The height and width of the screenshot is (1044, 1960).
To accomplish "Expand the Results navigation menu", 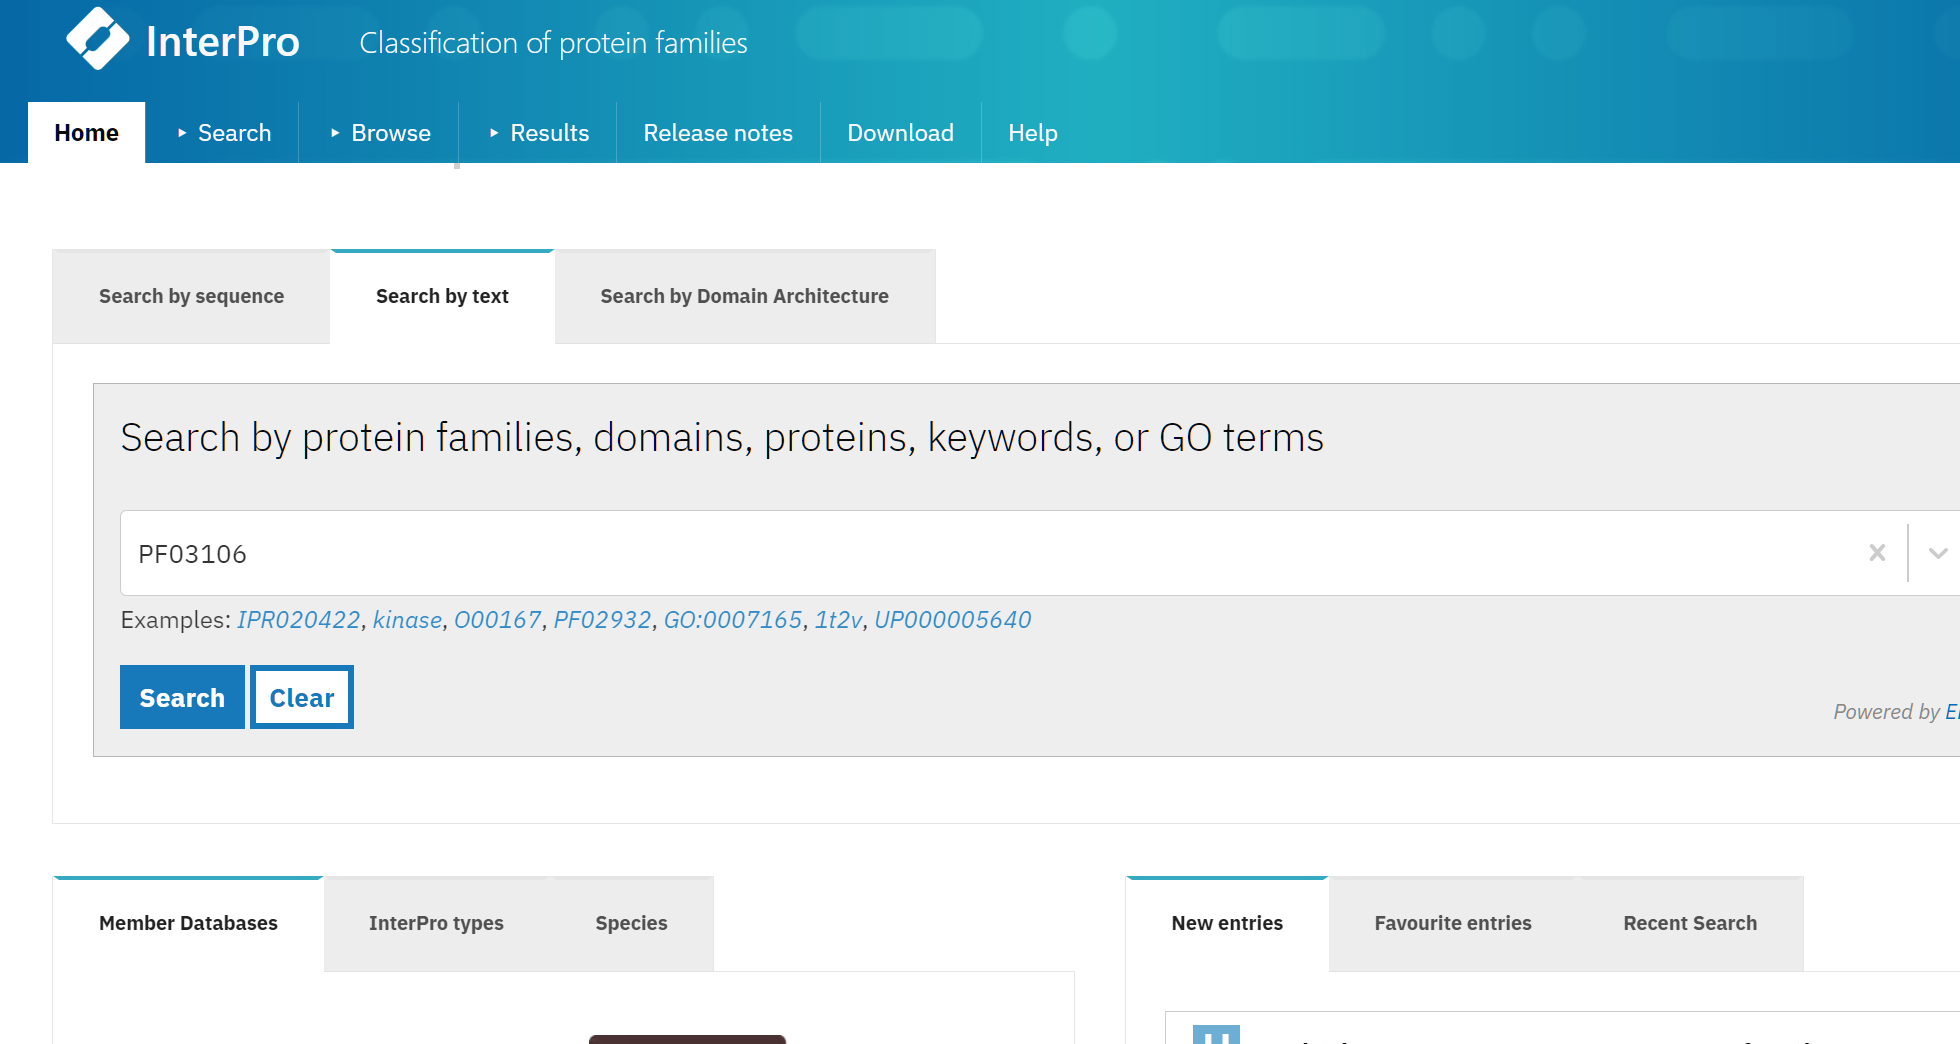I will click(x=538, y=133).
